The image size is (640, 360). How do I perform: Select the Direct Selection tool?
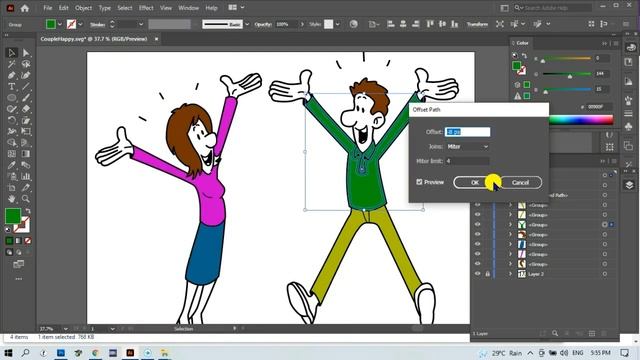pos(26,53)
